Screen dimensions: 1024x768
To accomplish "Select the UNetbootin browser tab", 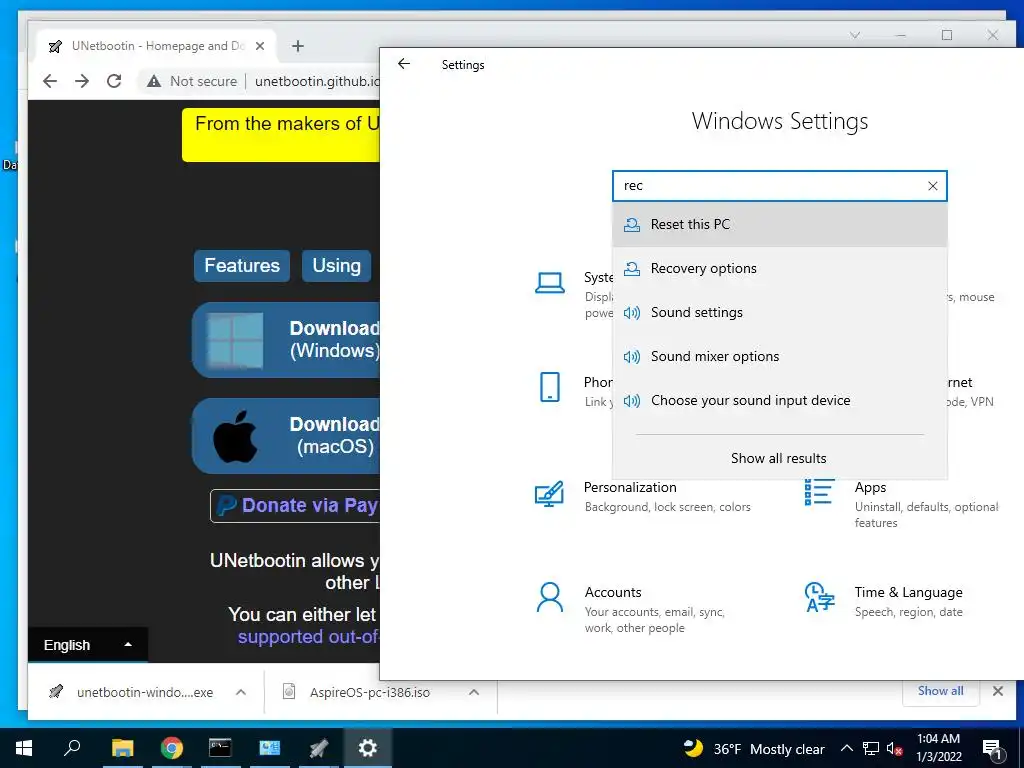I will [157, 46].
